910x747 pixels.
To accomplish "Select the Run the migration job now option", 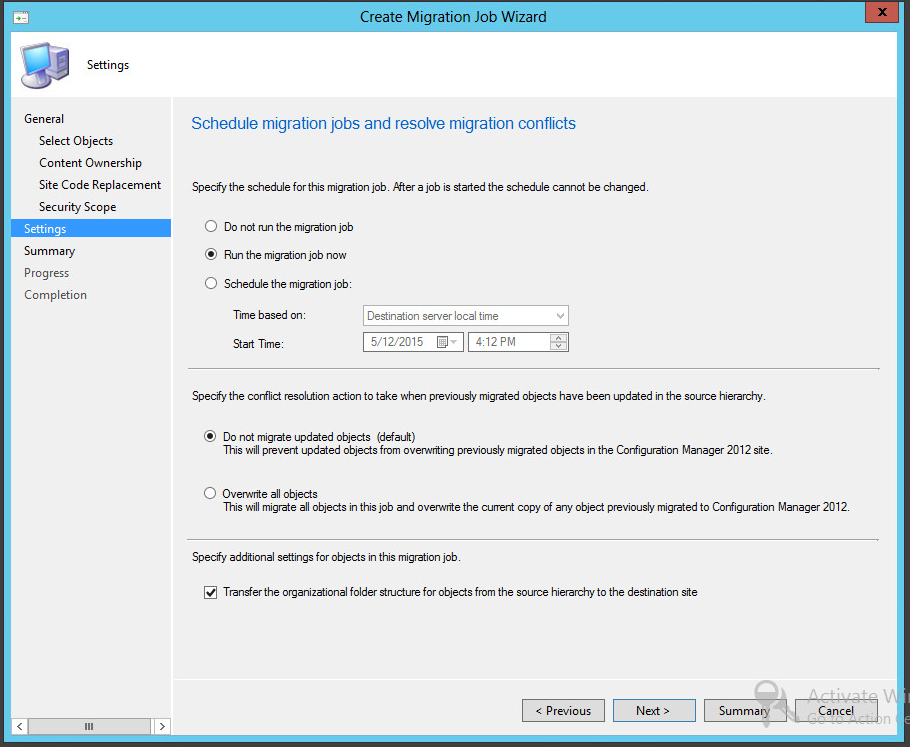I will [211, 254].
